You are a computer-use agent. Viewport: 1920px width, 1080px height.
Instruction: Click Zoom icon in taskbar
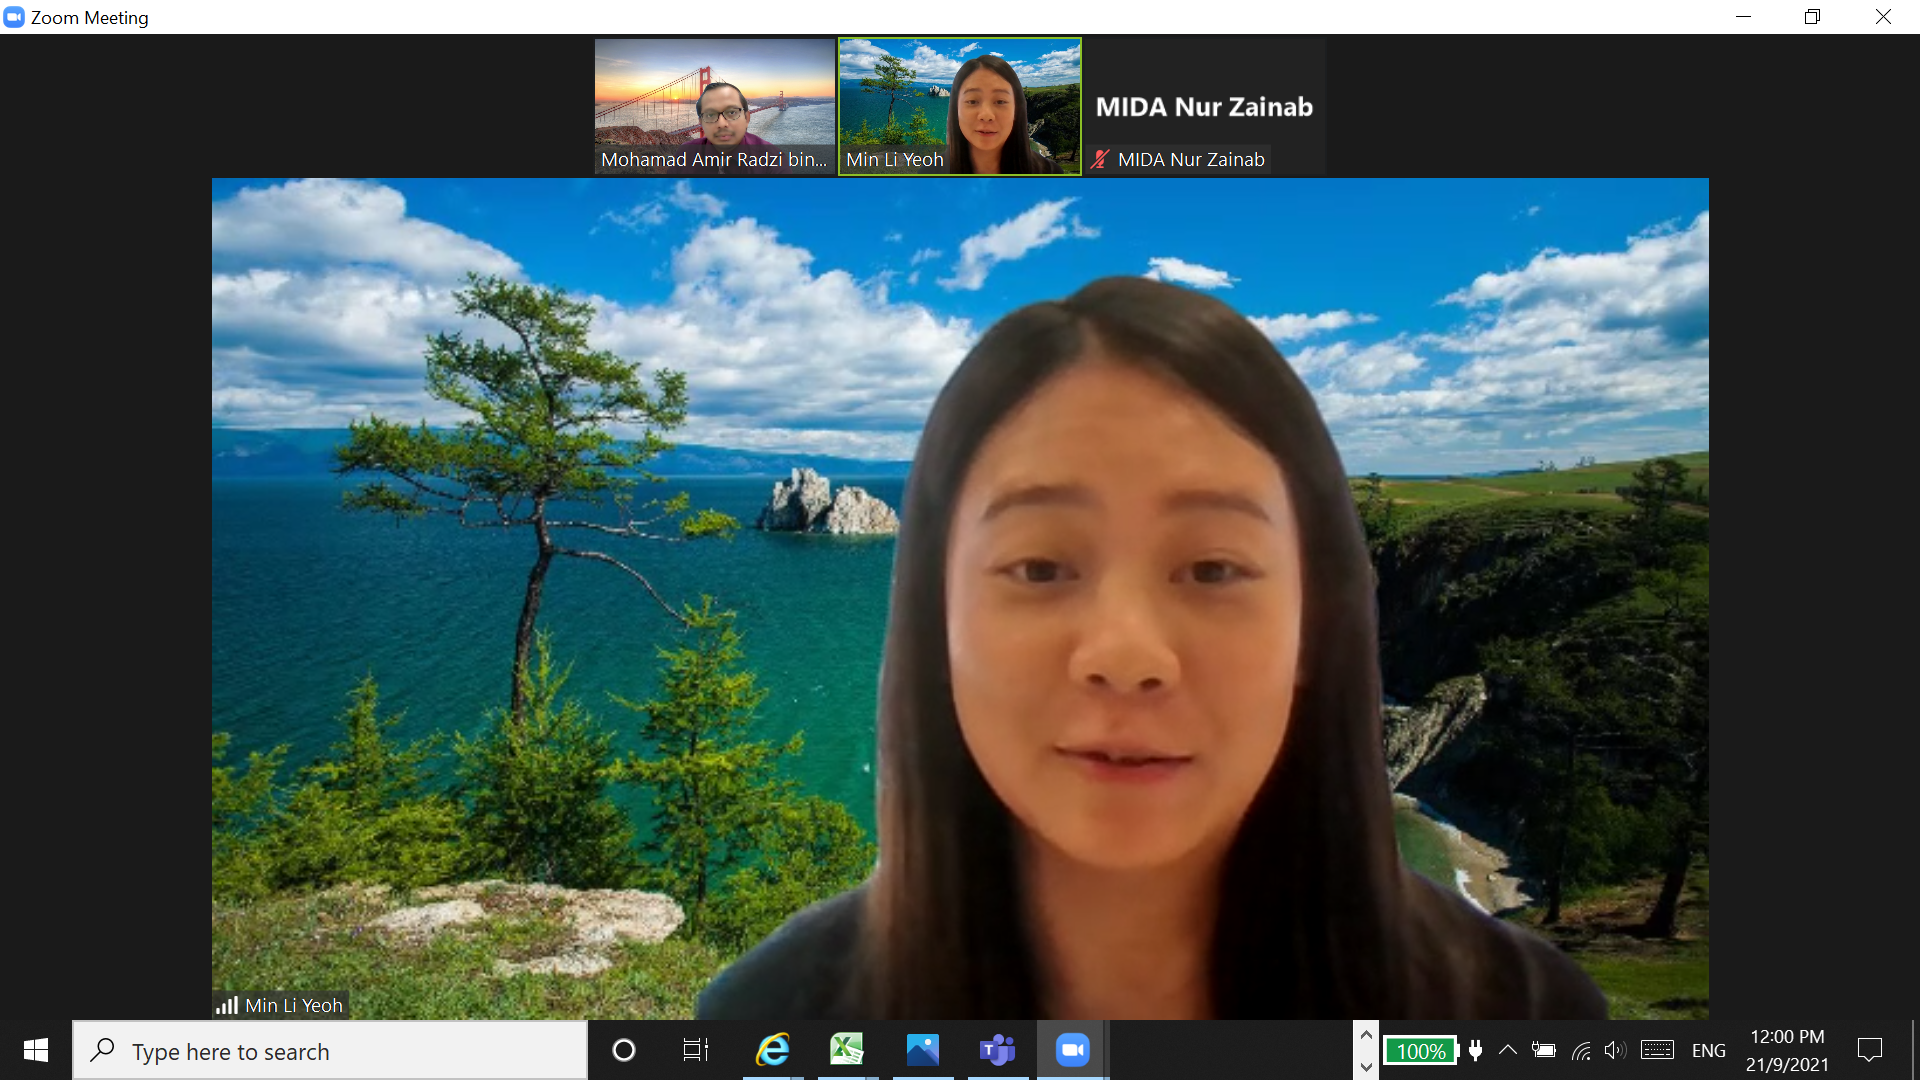coord(1072,1050)
